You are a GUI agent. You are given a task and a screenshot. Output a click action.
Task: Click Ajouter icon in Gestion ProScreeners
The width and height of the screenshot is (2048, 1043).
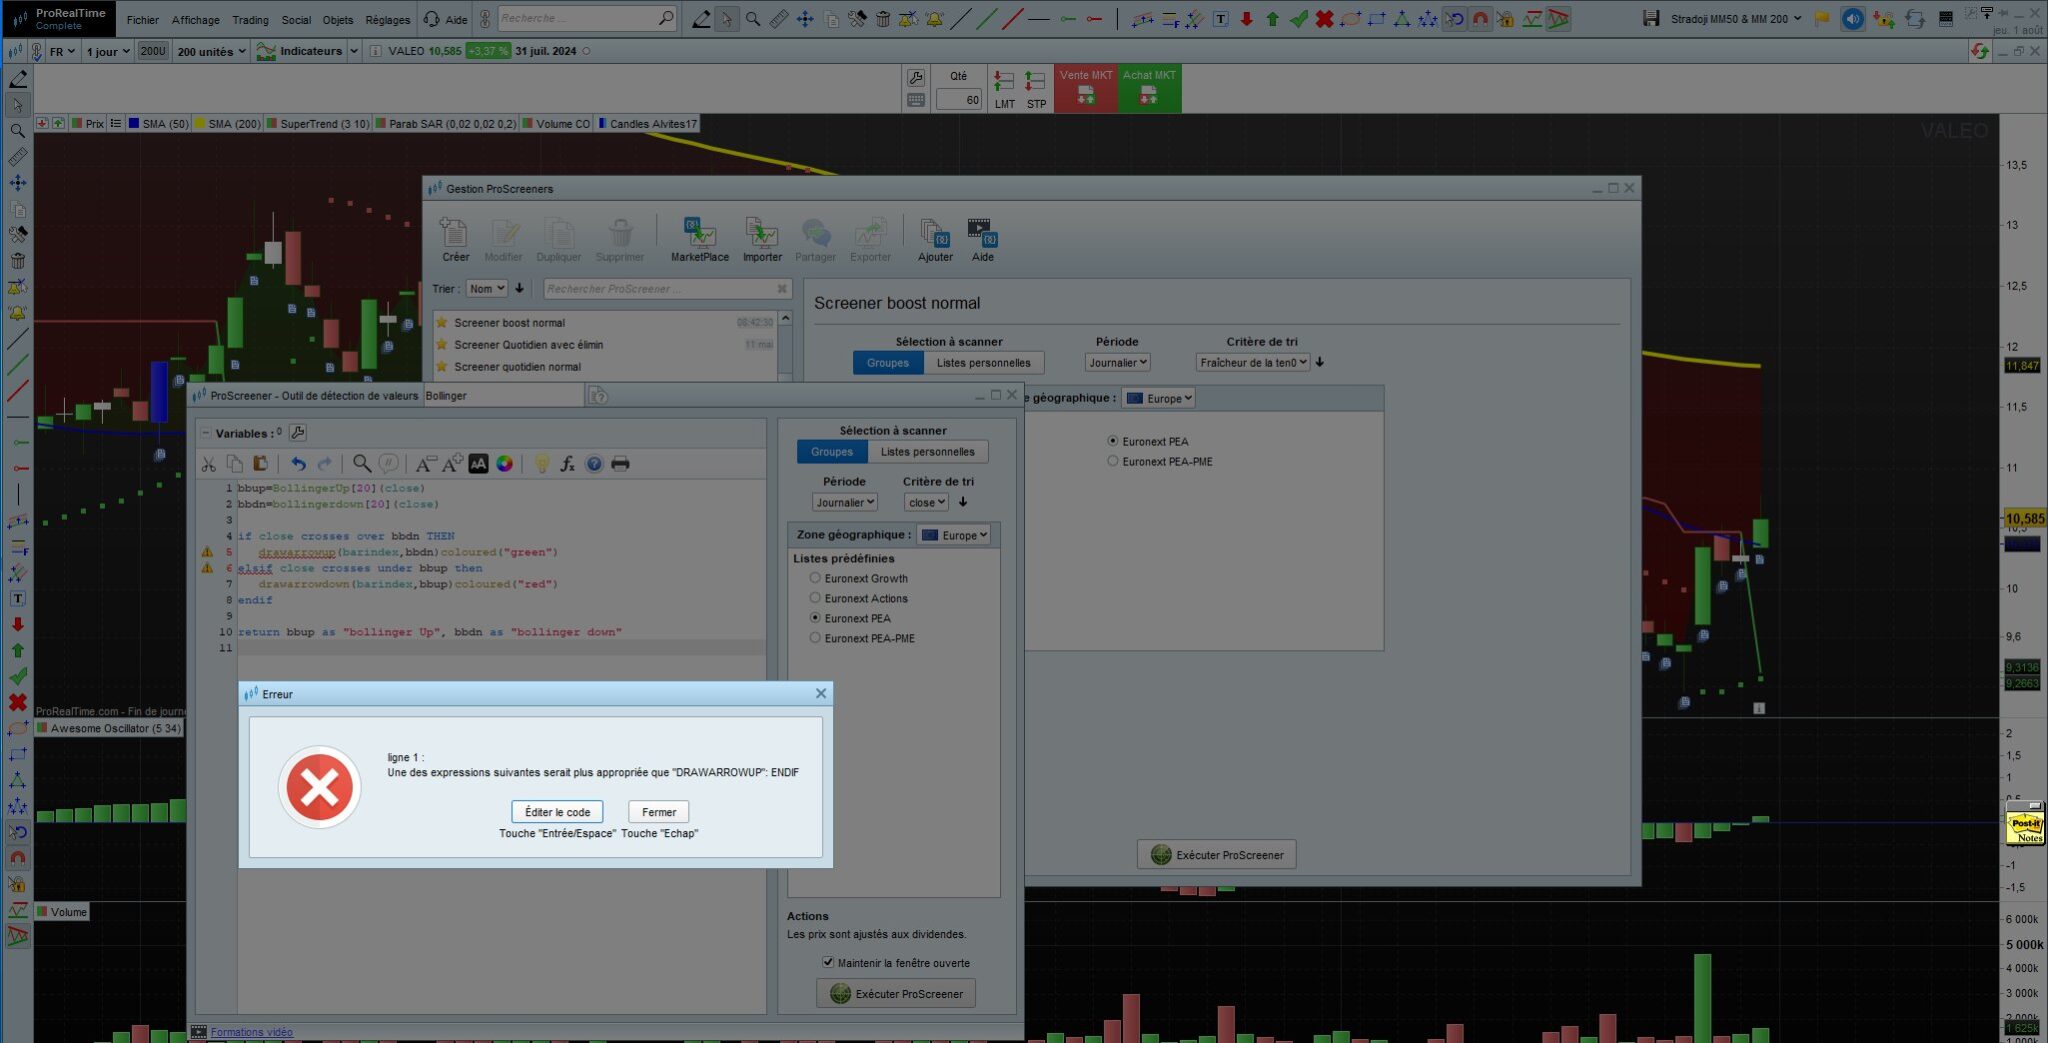[935, 241]
